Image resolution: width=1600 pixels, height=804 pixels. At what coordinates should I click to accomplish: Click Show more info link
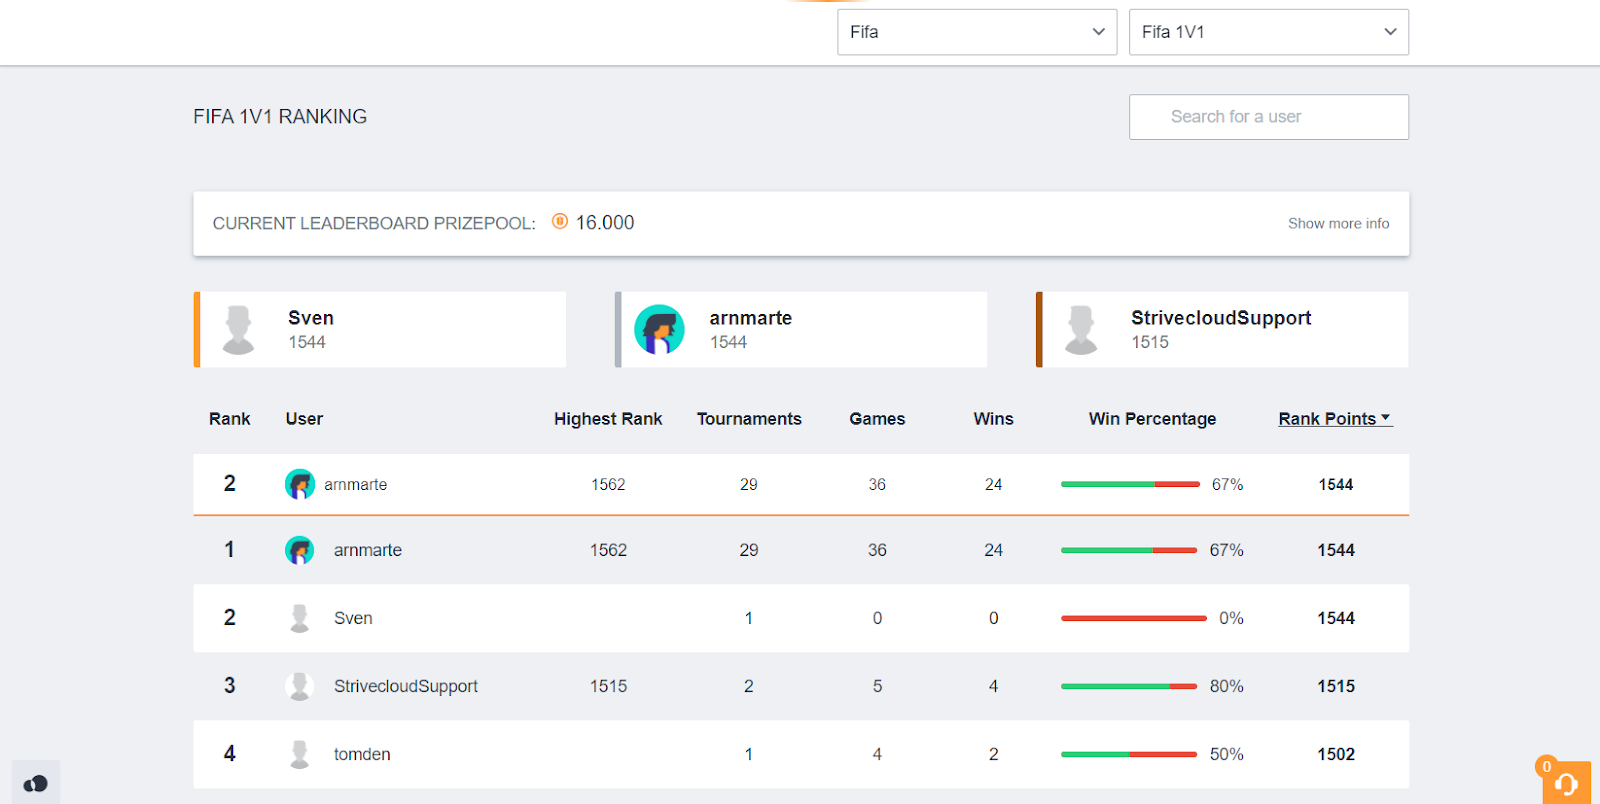1338,224
